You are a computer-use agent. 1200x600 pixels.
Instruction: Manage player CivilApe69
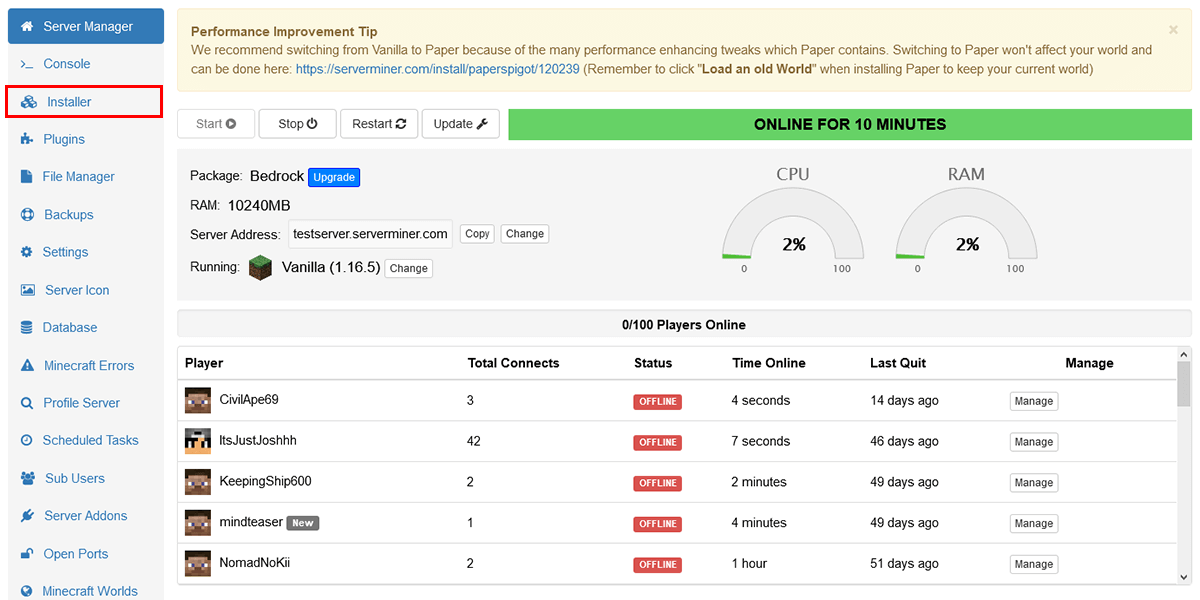pos(1034,401)
